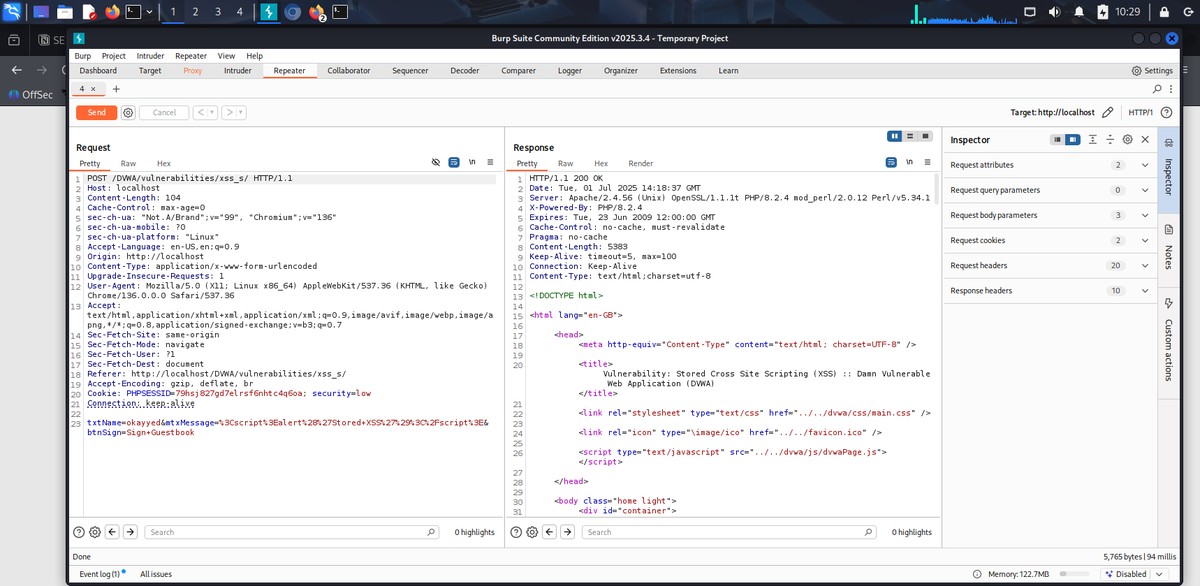Screen dimensions: 1200x586
Task: Open Settings in Burp top bar
Action: (x=1152, y=71)
